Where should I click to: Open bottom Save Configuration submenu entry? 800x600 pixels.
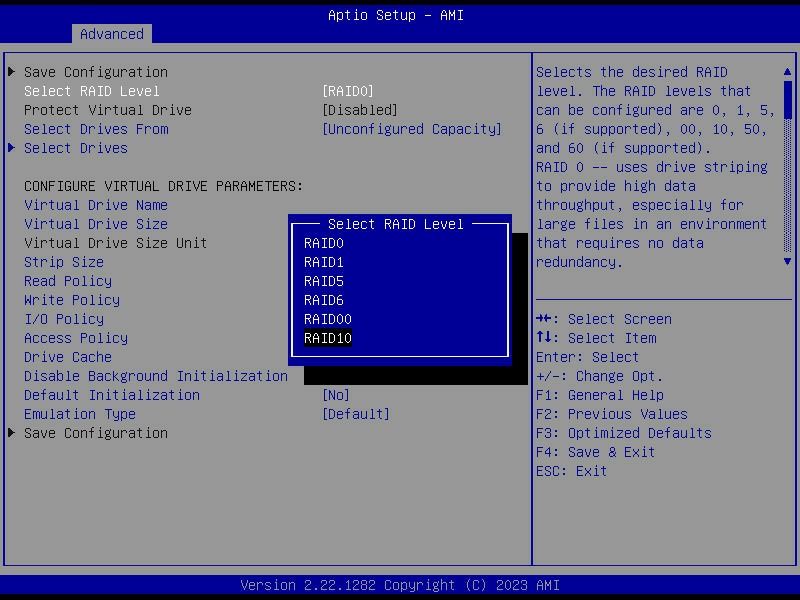click(96, 433)
